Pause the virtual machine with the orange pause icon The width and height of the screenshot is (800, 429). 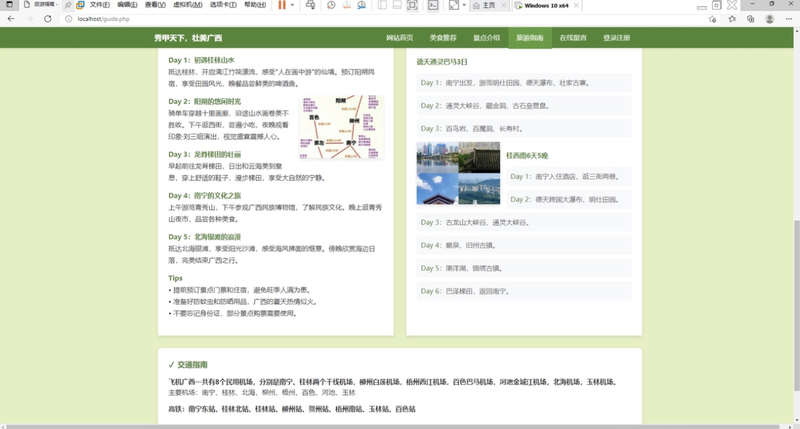point(282,5)
